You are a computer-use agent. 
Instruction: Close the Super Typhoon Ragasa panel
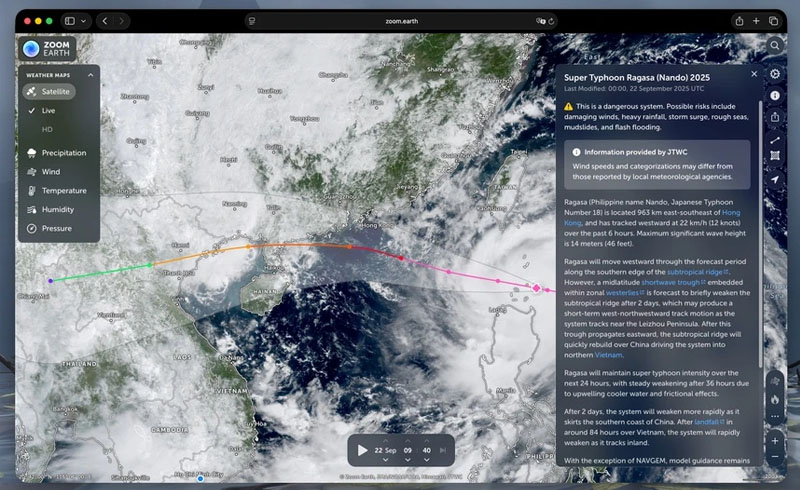[x=754, y=74]
